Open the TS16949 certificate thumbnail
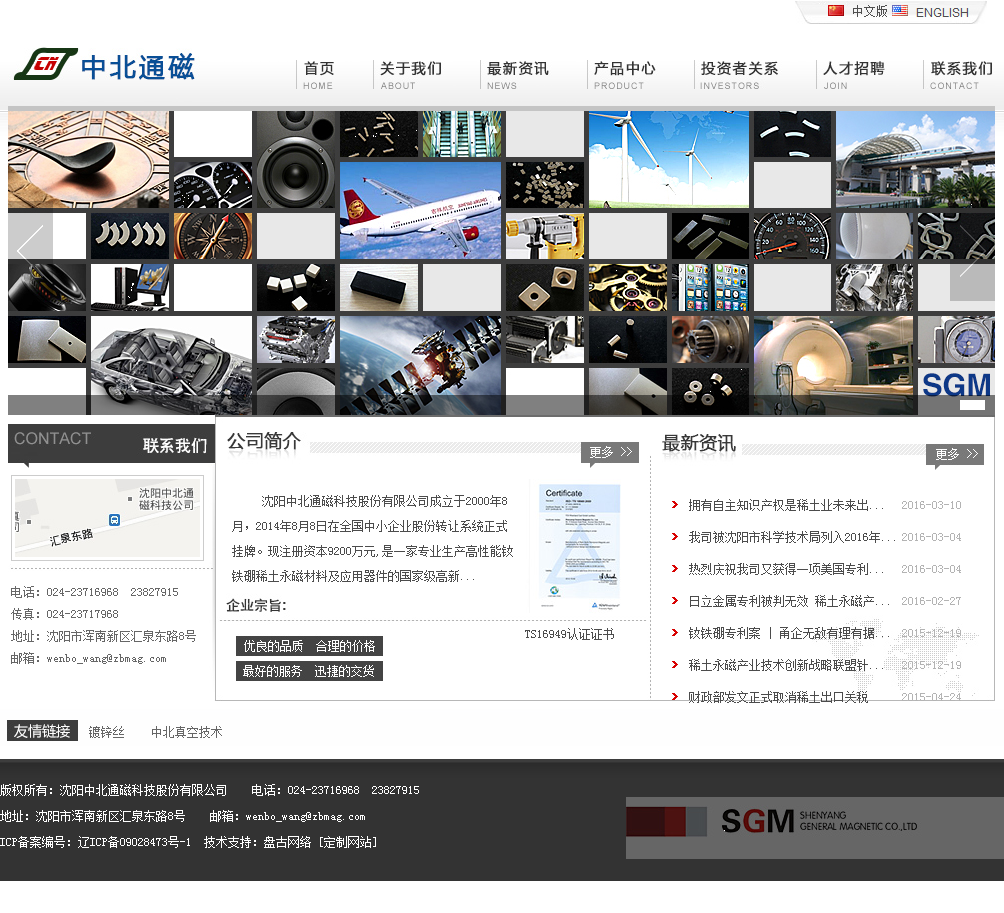Viewport: 1004px width, 913px height. [579, 545]
